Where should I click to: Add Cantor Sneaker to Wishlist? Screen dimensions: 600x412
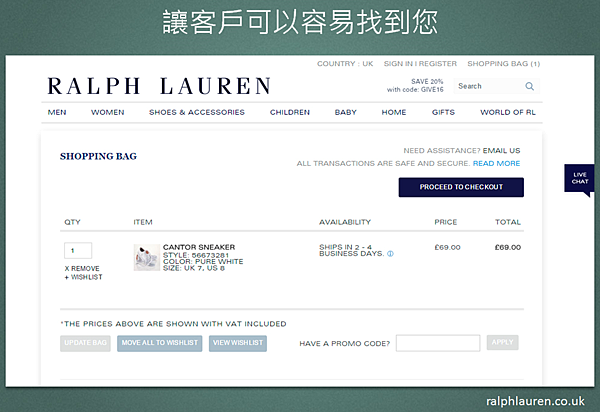coord(83,277)
